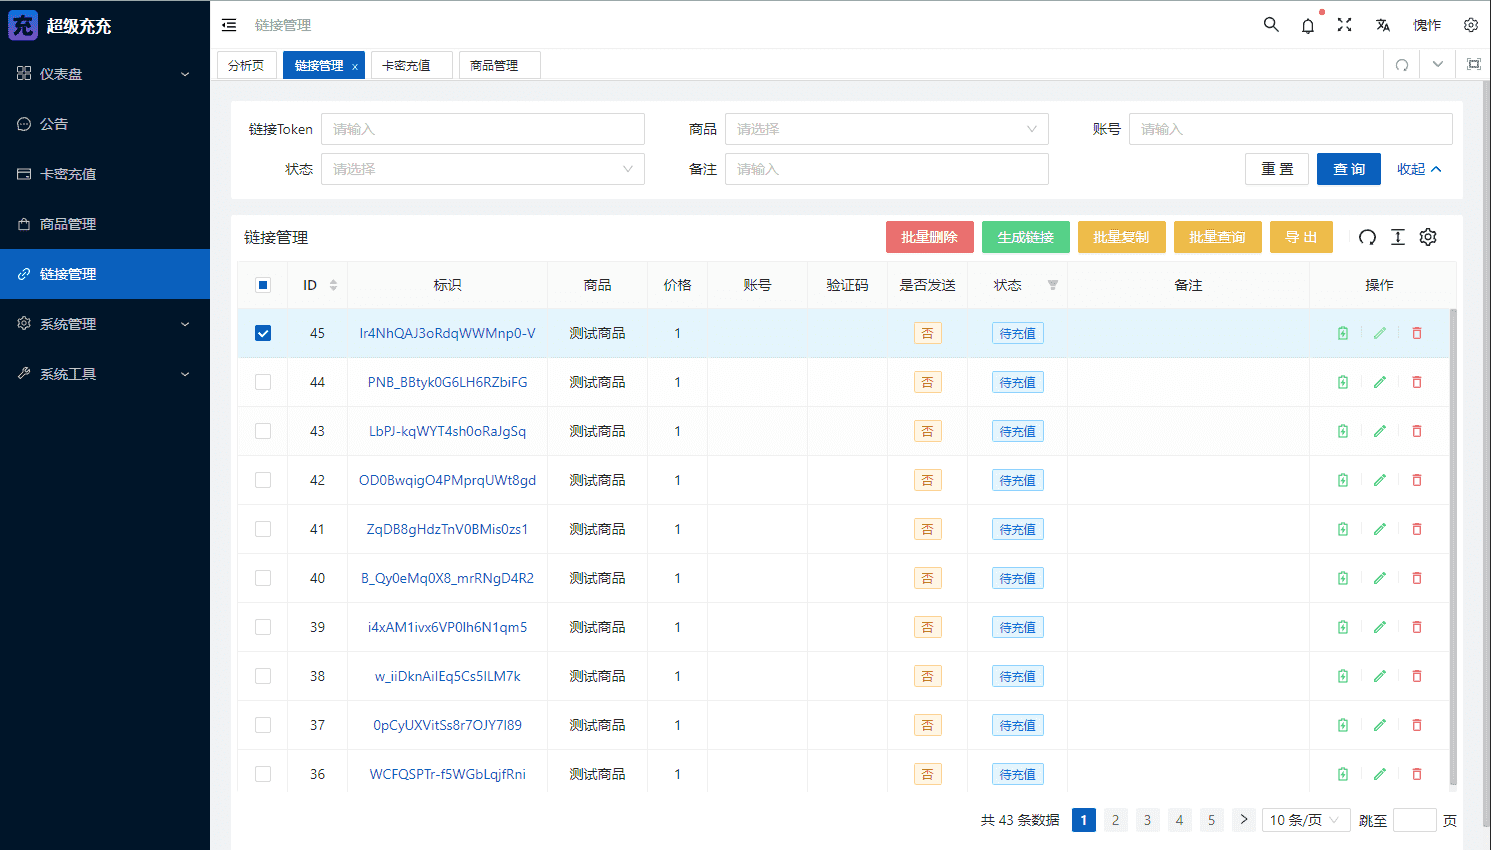Open table column settings gear icon

pyautogui.click(x=1428, y=237)
